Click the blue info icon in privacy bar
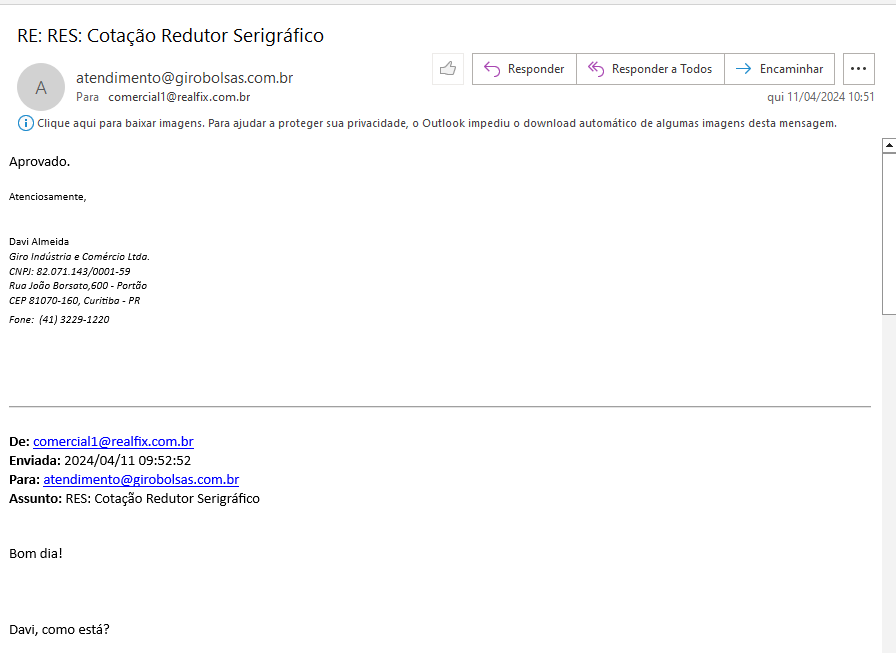Viewport: 896px width, 653px height. pos(25,123)
